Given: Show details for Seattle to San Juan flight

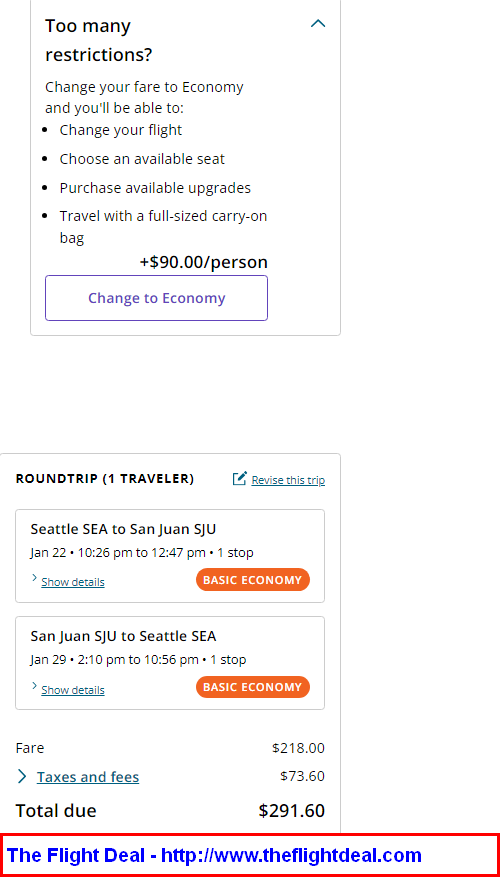Looking at the screenshot, I should tap(73, 582).
